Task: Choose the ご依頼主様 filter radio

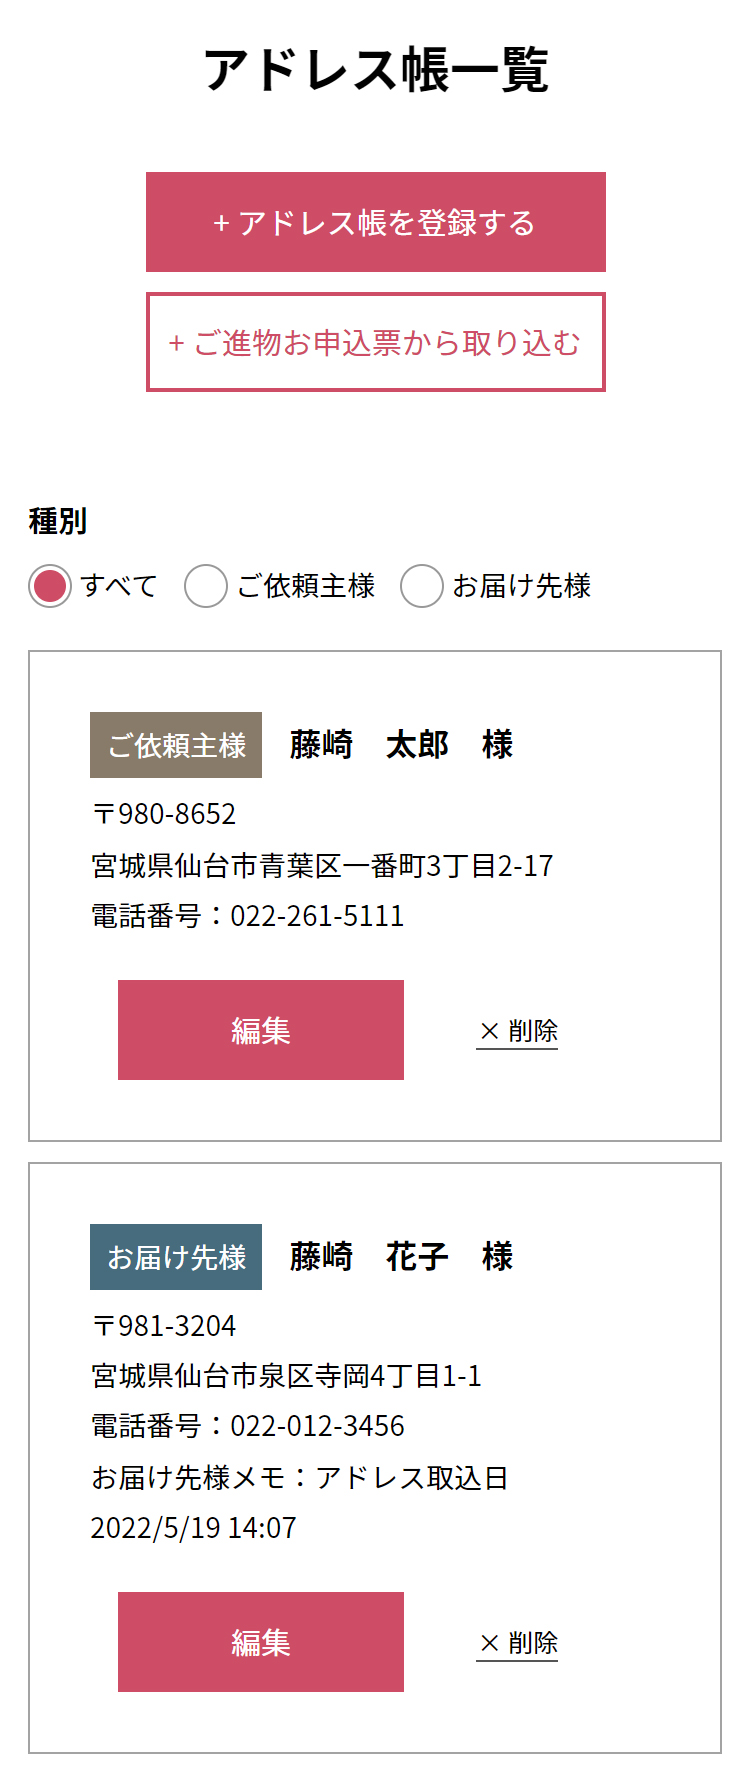Action: pyautogui.click(x=206, y=586)
